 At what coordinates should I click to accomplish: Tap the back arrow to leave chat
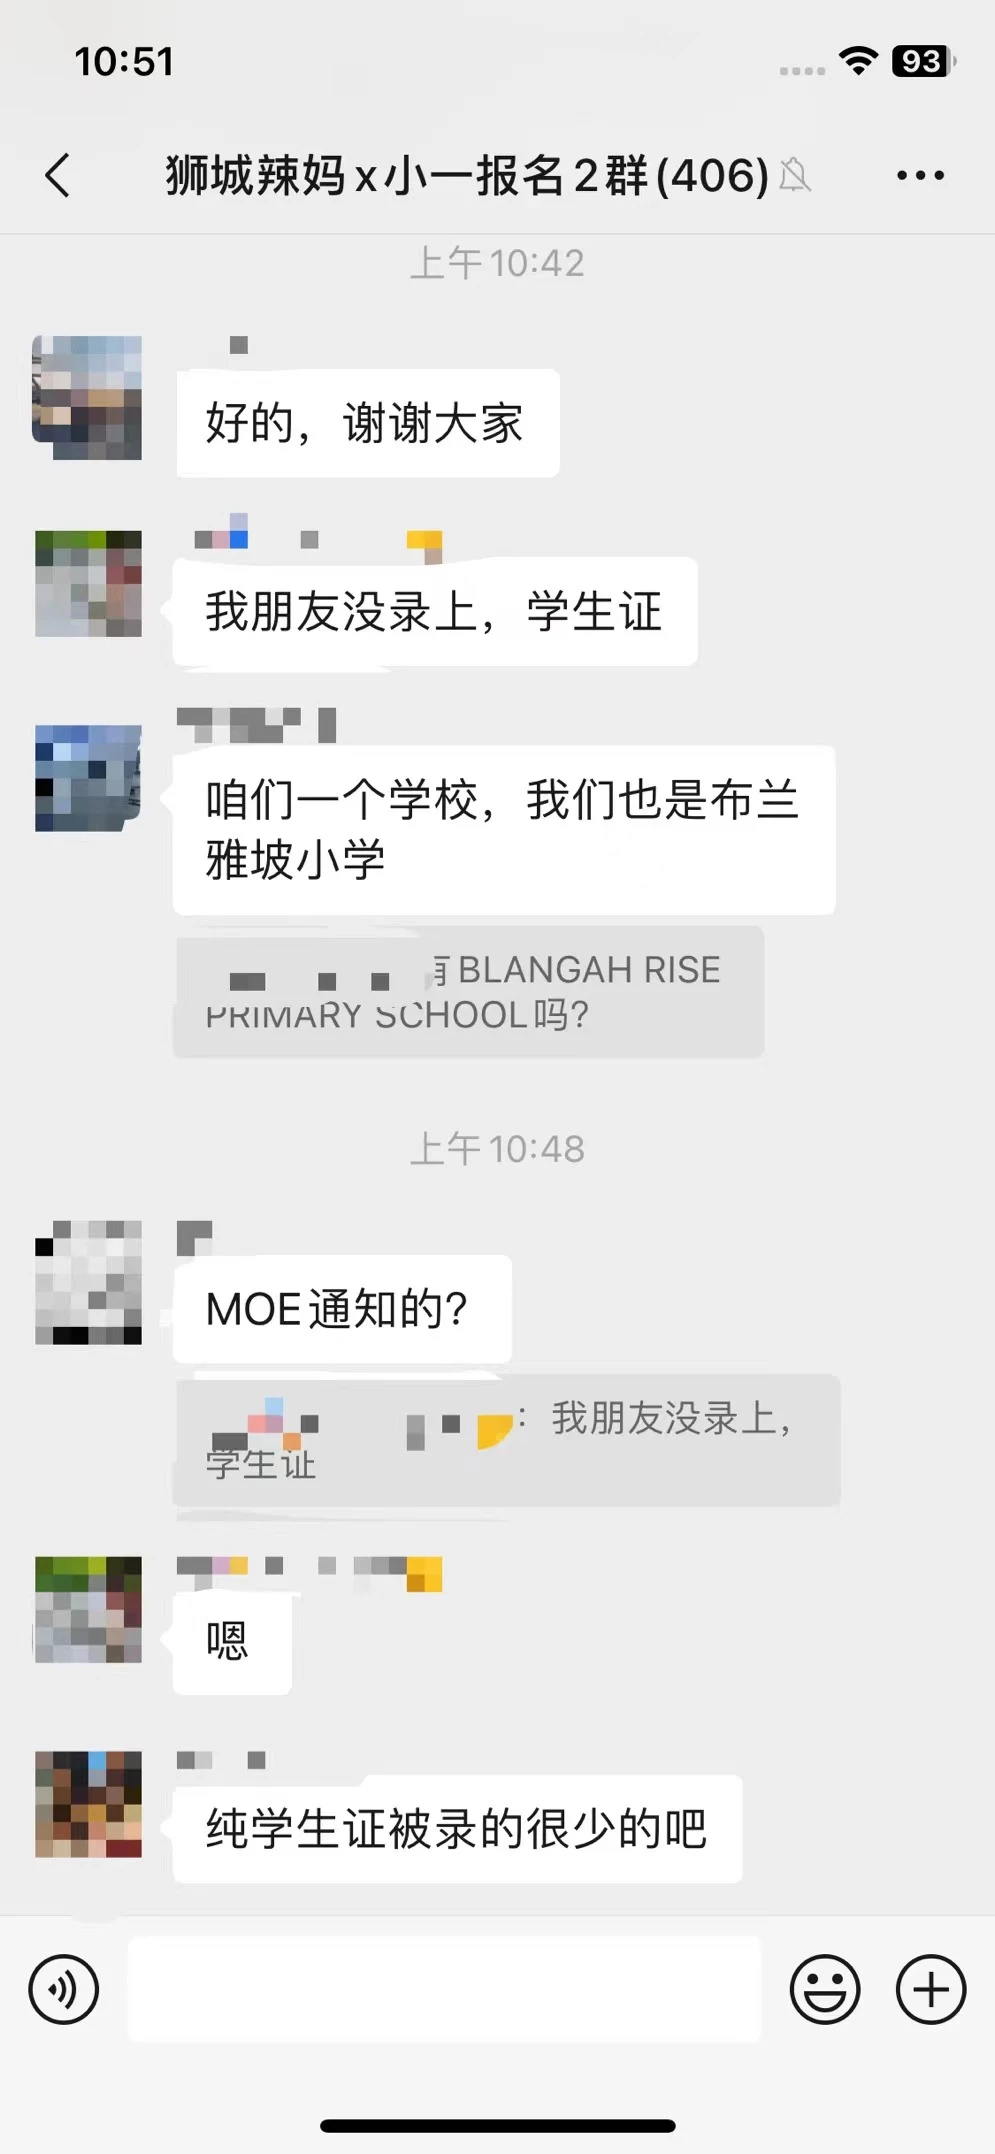(x=58, y=175)
